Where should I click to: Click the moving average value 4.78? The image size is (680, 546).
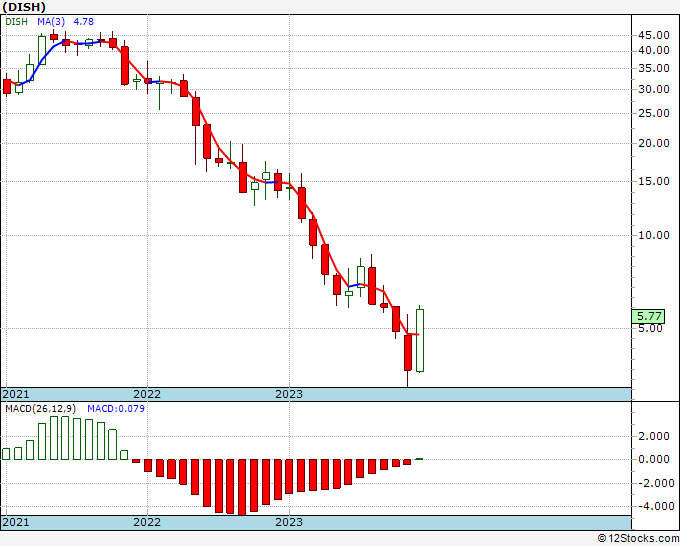[x=83, y=21]
